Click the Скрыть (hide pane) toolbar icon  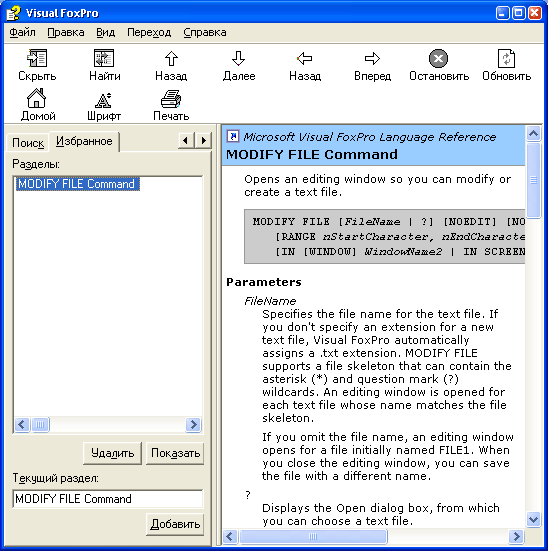pyautogui.click(x=37, y=58)
